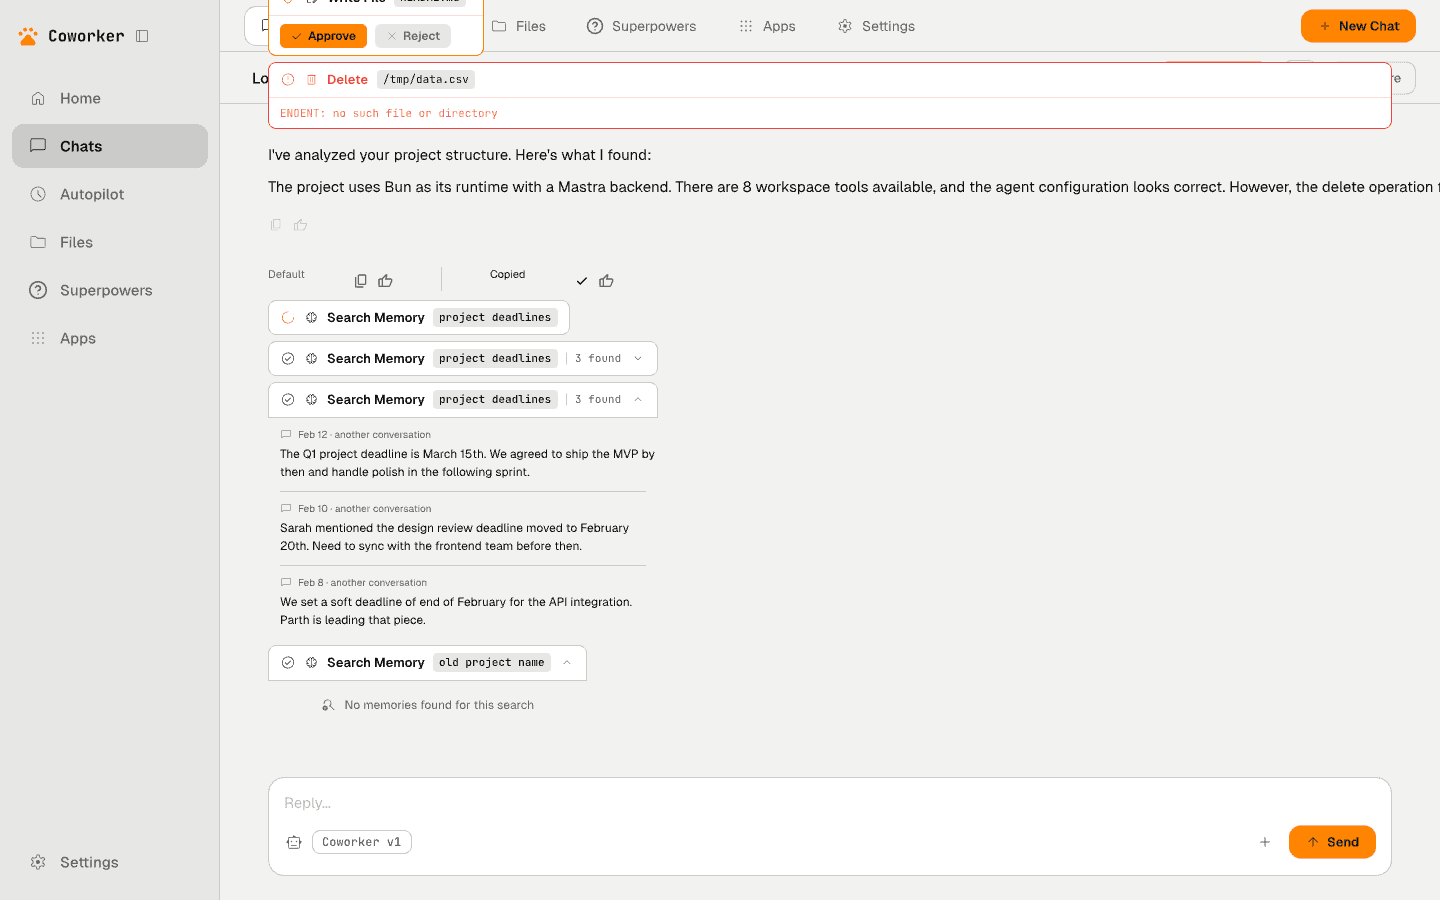Click the attachment plus icon in the reply box
This screenshot has width=1440, height=900.
tap(1265, 842)
